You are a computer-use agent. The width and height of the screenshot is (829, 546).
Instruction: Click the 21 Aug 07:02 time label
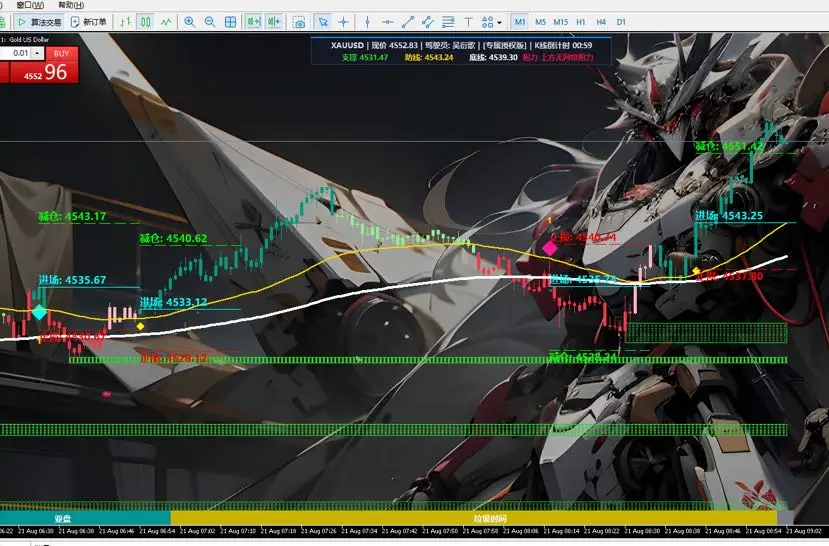click(x=197, y=531)
